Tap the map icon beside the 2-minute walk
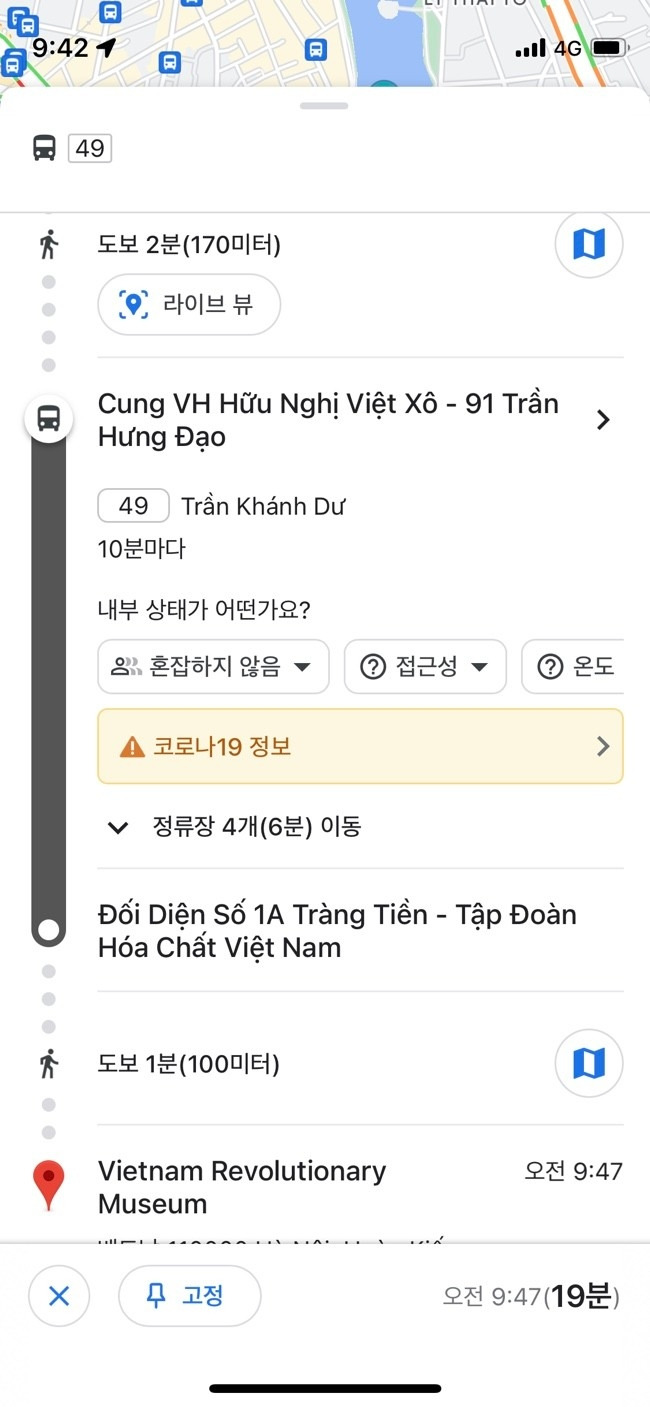 click(589, 243)
